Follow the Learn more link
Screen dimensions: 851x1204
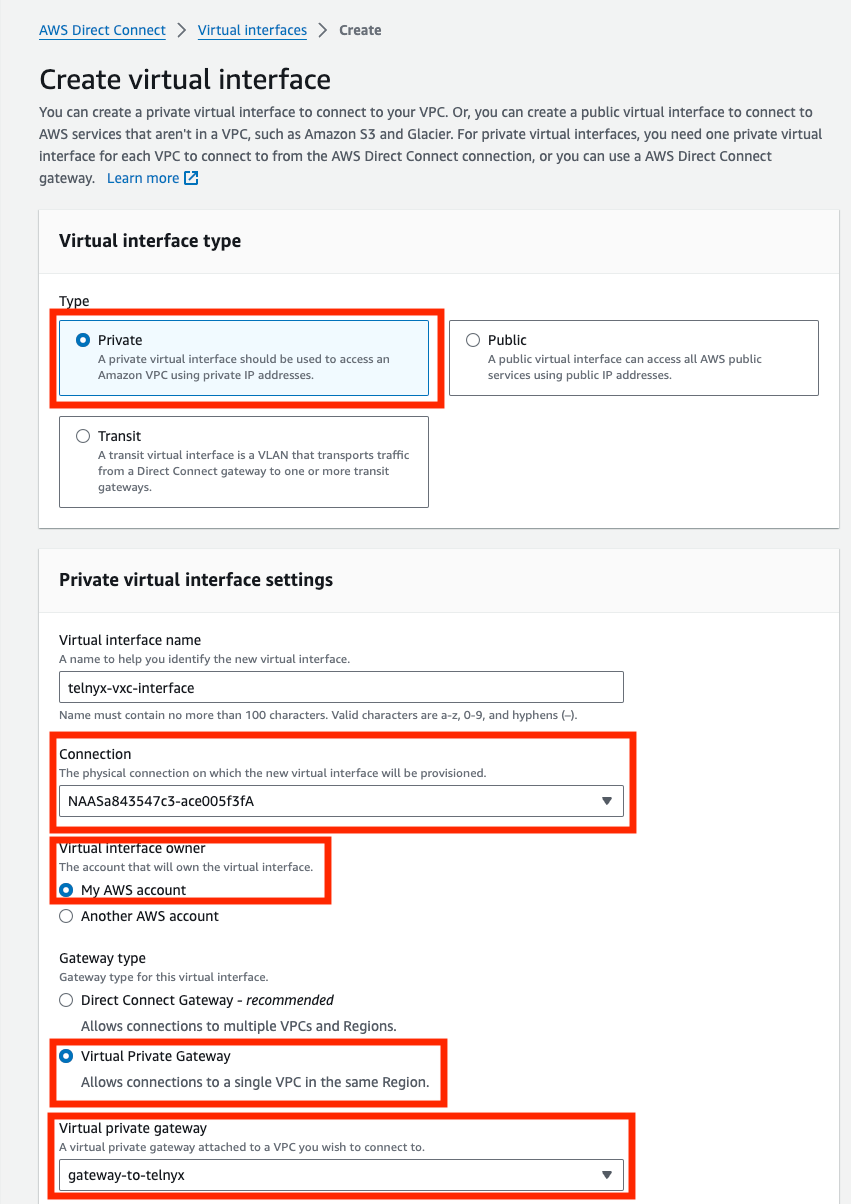(x=144, y=178)
